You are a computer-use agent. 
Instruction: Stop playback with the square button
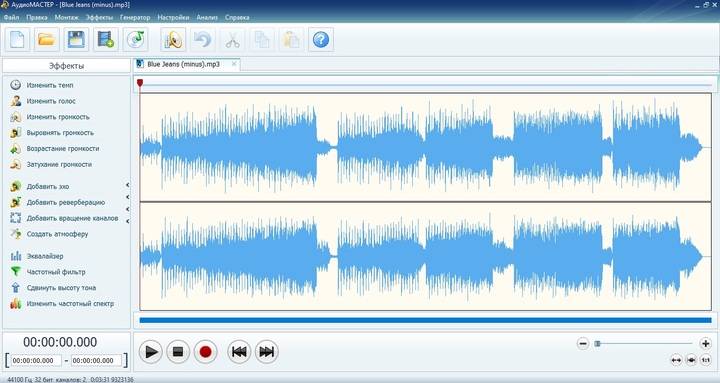click(178, 352)
